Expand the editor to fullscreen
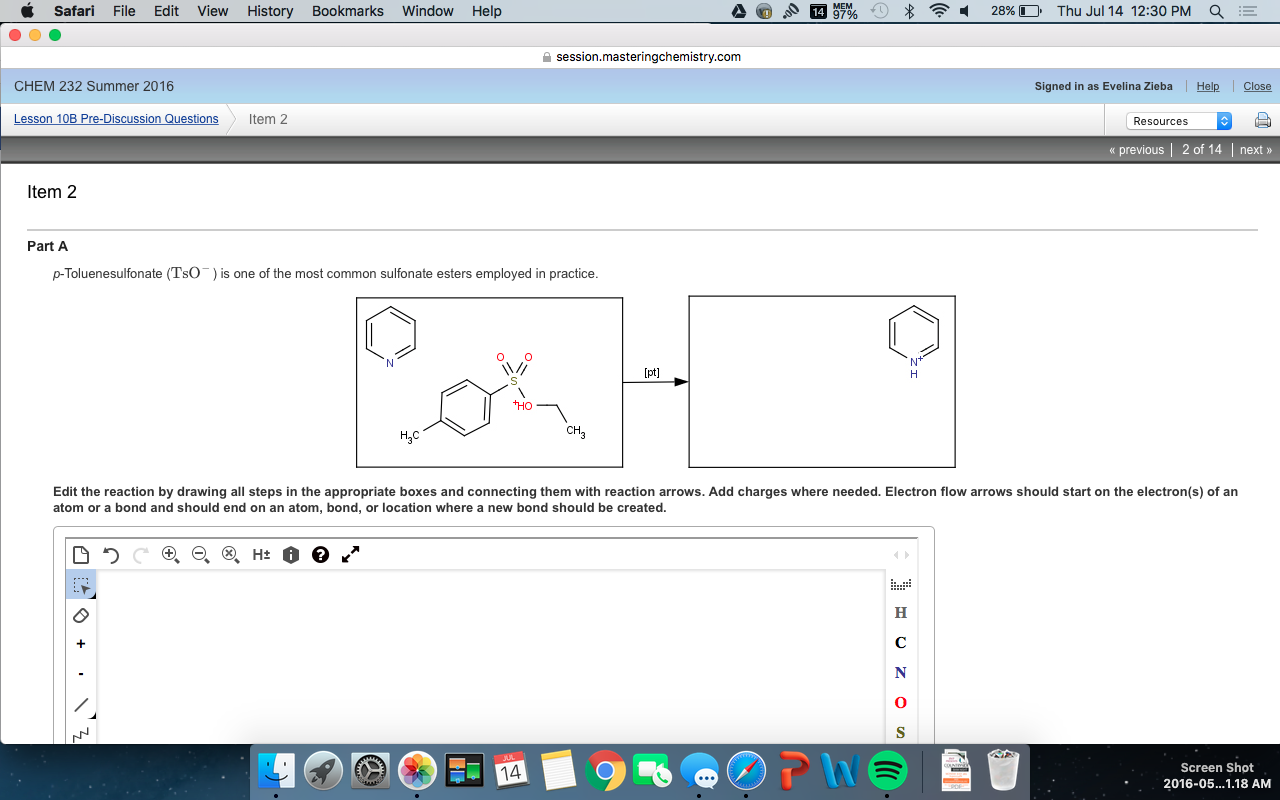Image resolution: width=1280 pixels, height=800 pixels. (x=349, y=554)
